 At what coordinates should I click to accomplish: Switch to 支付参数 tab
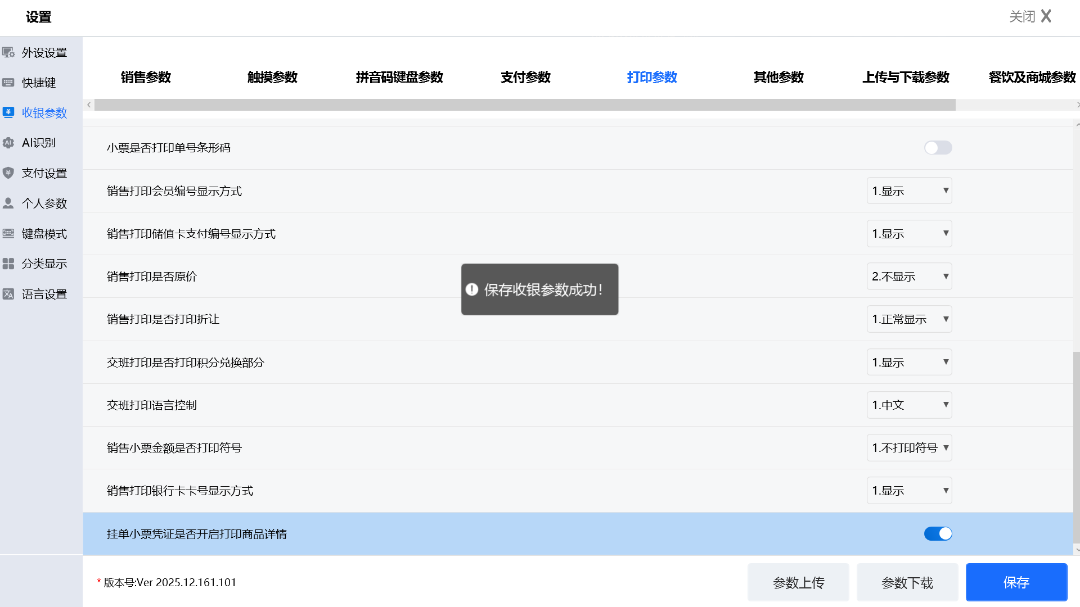click(525, 77)
